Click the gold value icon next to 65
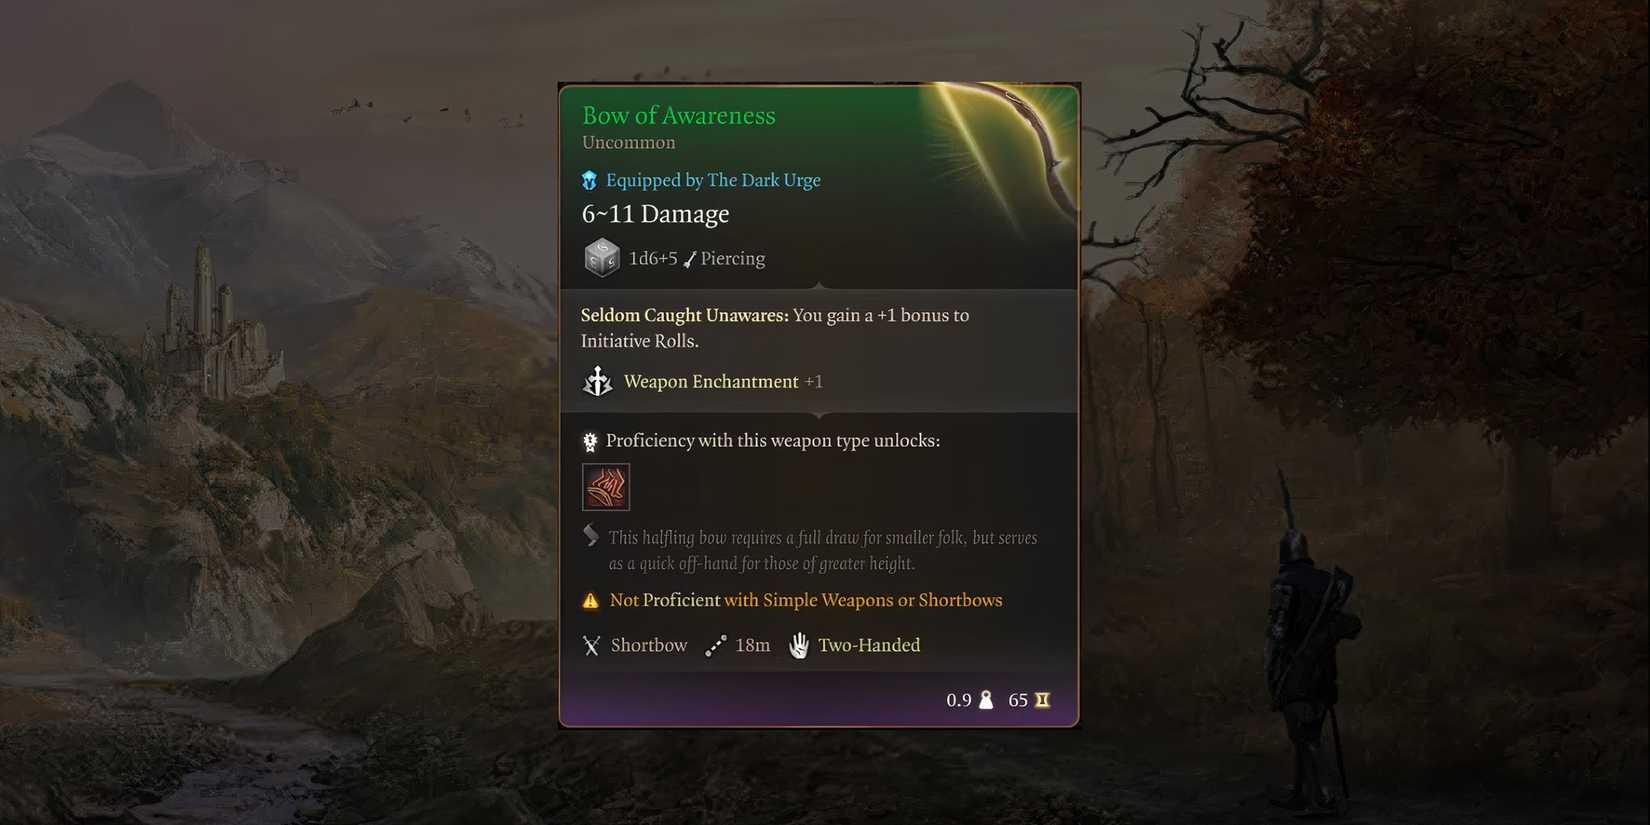The image size is (1650, 825). point(1043,700)
